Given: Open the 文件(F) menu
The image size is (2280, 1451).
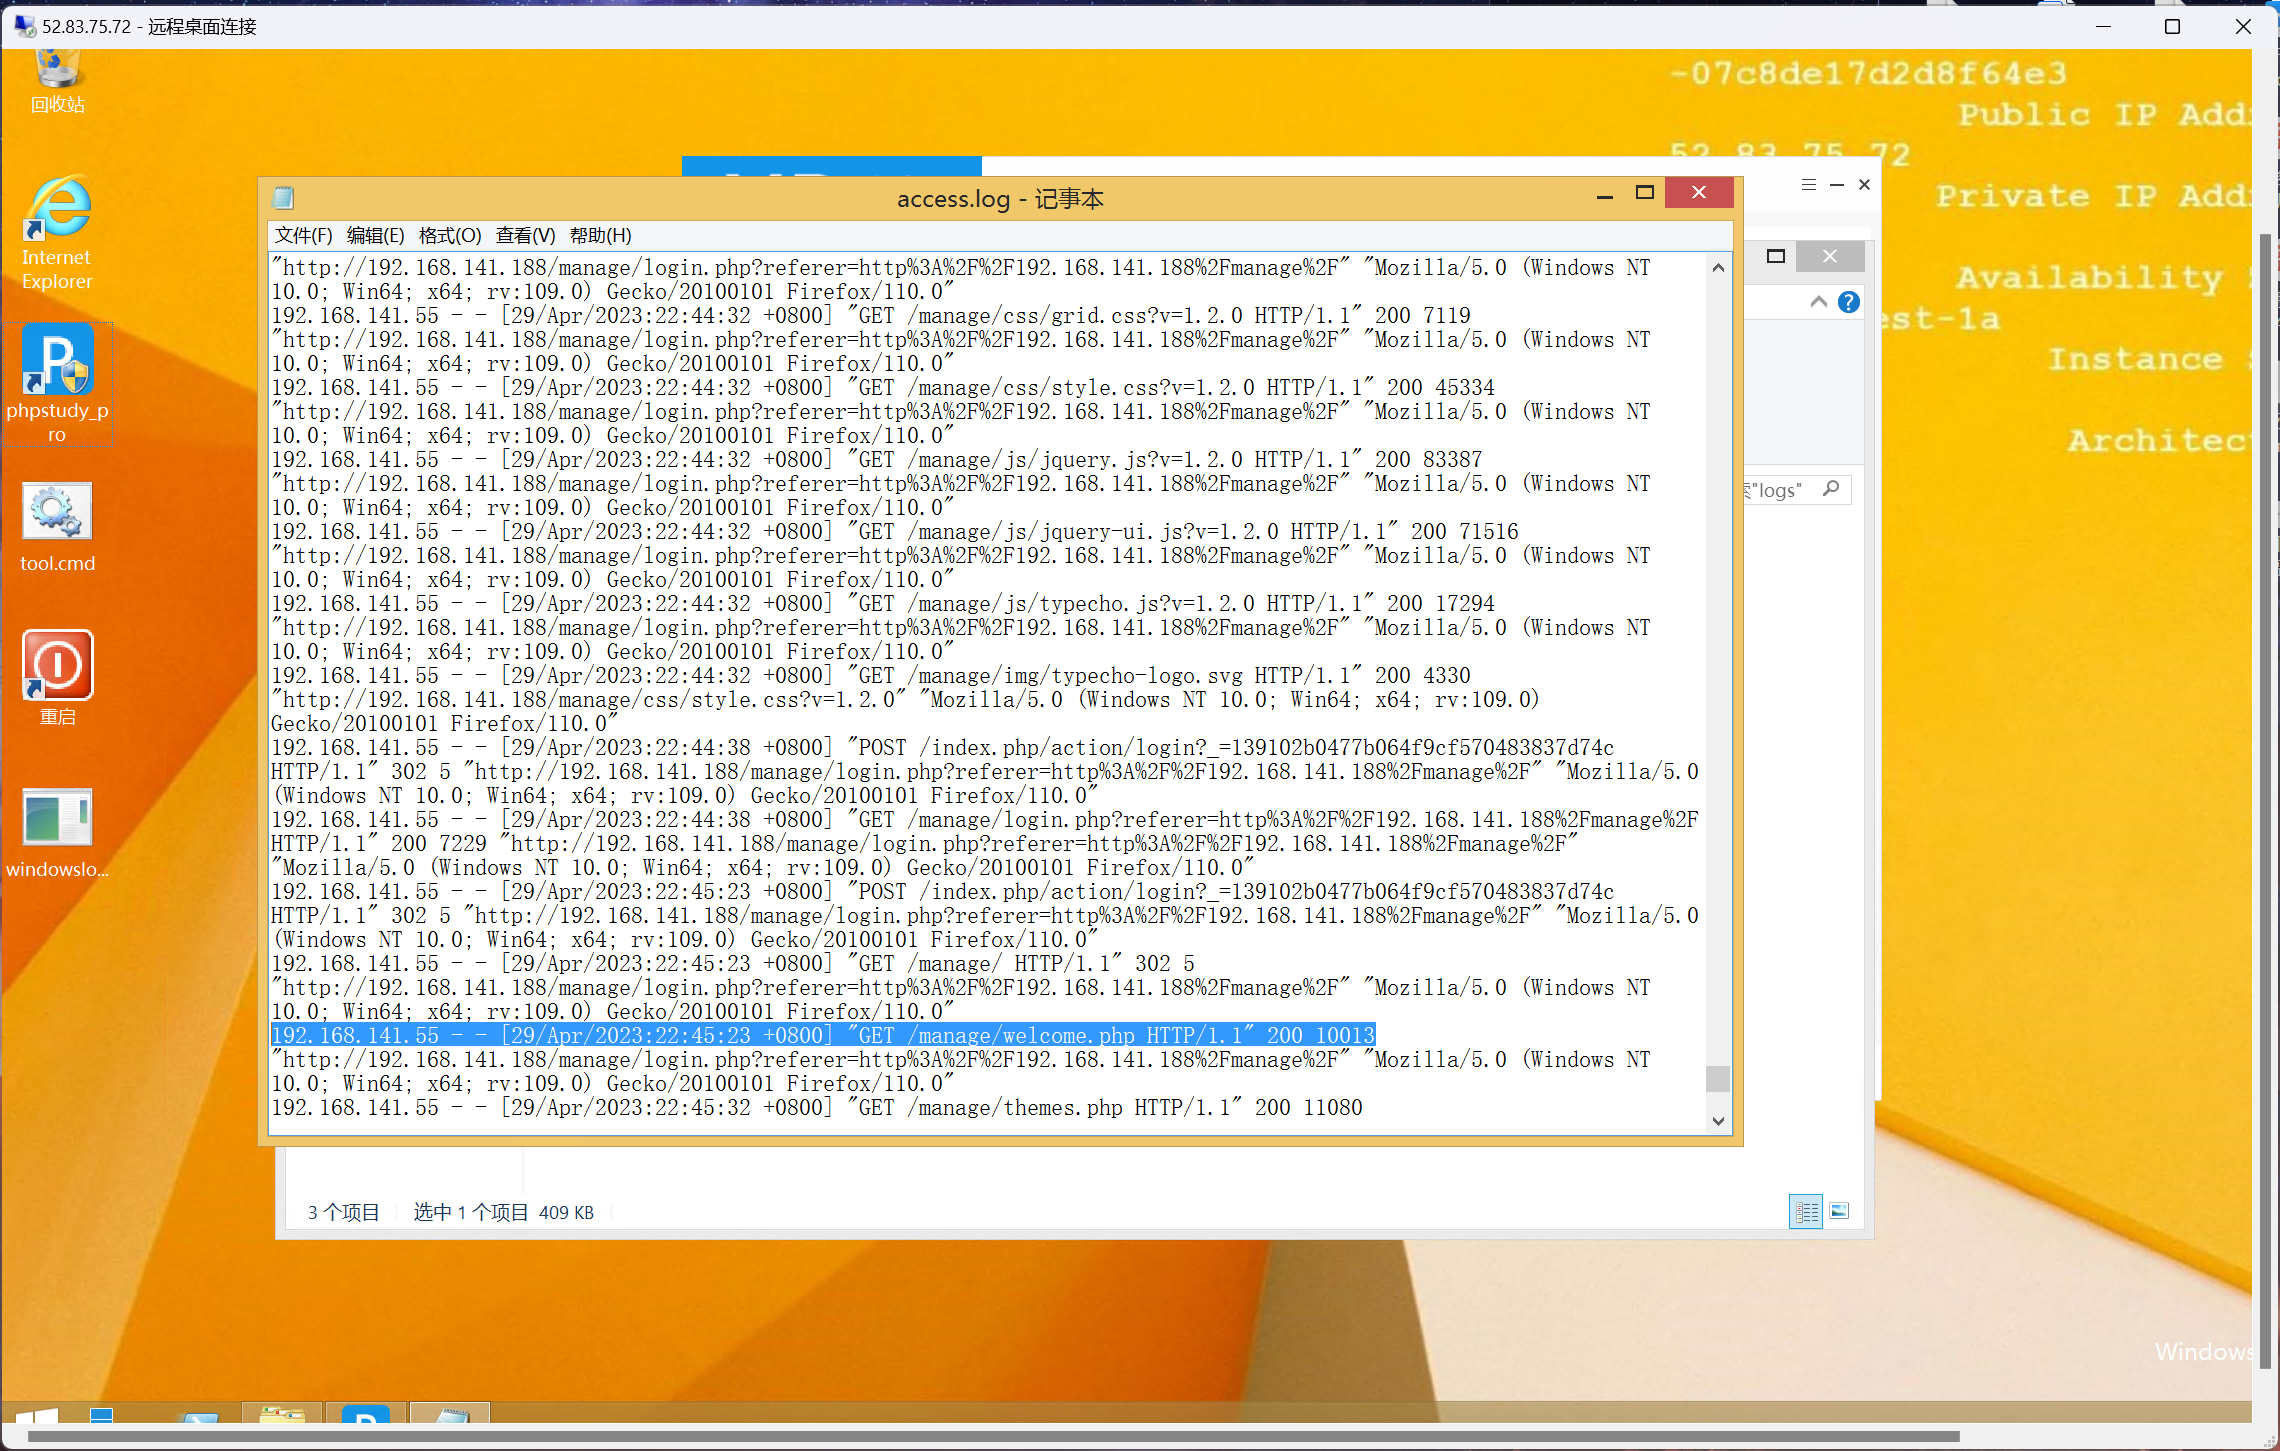Looking at the screenshot, I should pyautogui.click(x=303, y=236).
